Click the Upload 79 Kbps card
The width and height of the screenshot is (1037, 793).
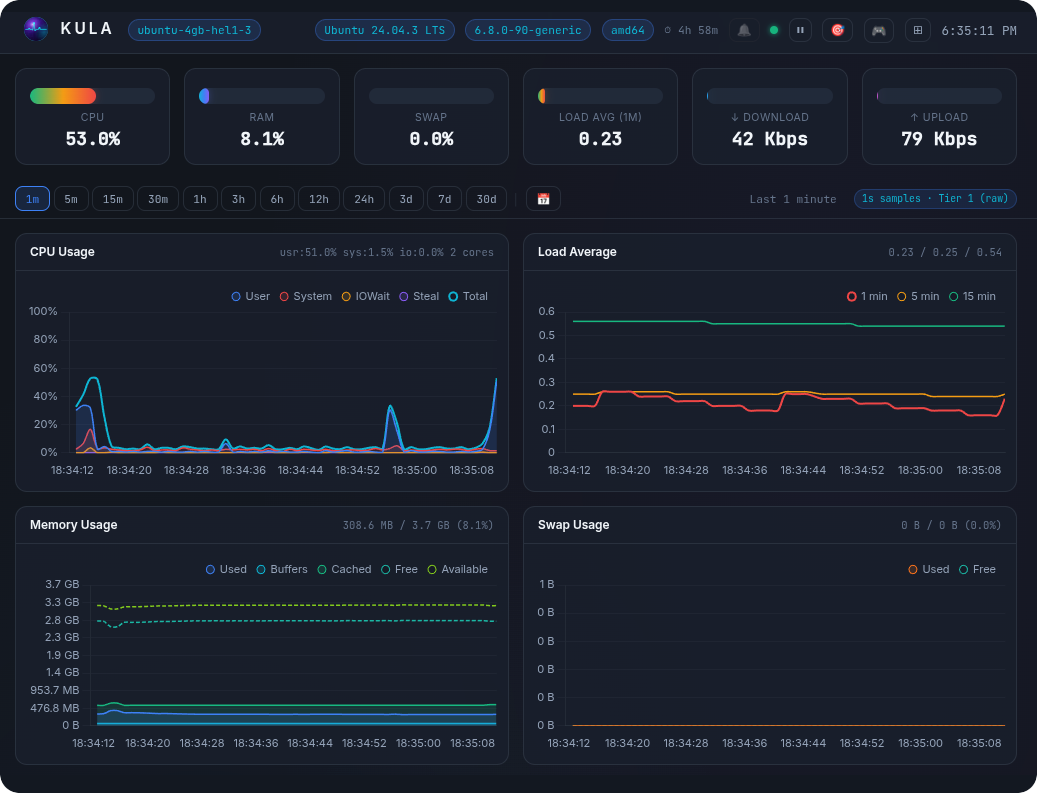click(x=939, y=116)
